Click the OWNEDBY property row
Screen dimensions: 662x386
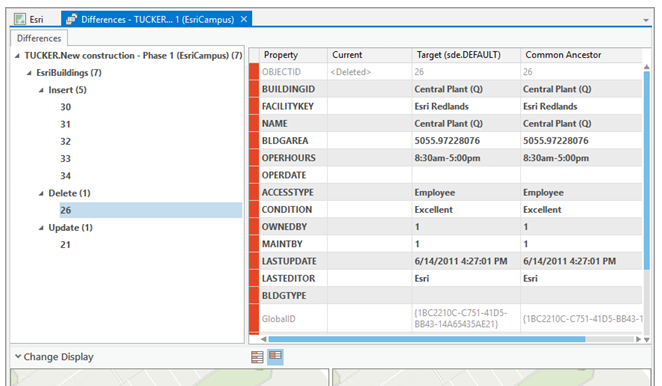point(446,227)
